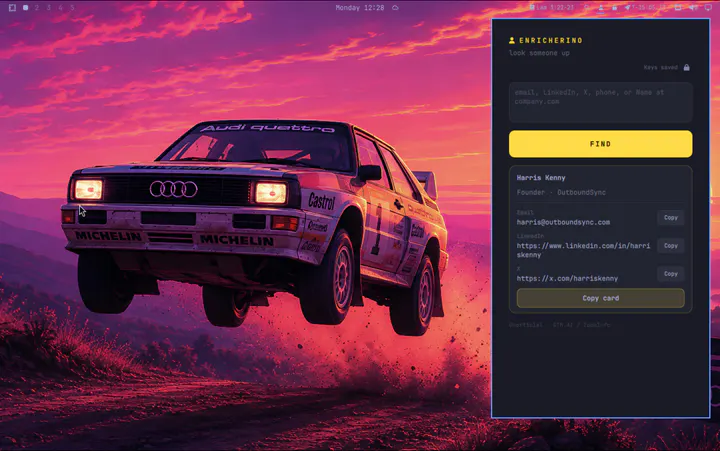Copy the x.com/harriskenny link
This screenshot has width=720, height=451.
[x=670, y=274]
